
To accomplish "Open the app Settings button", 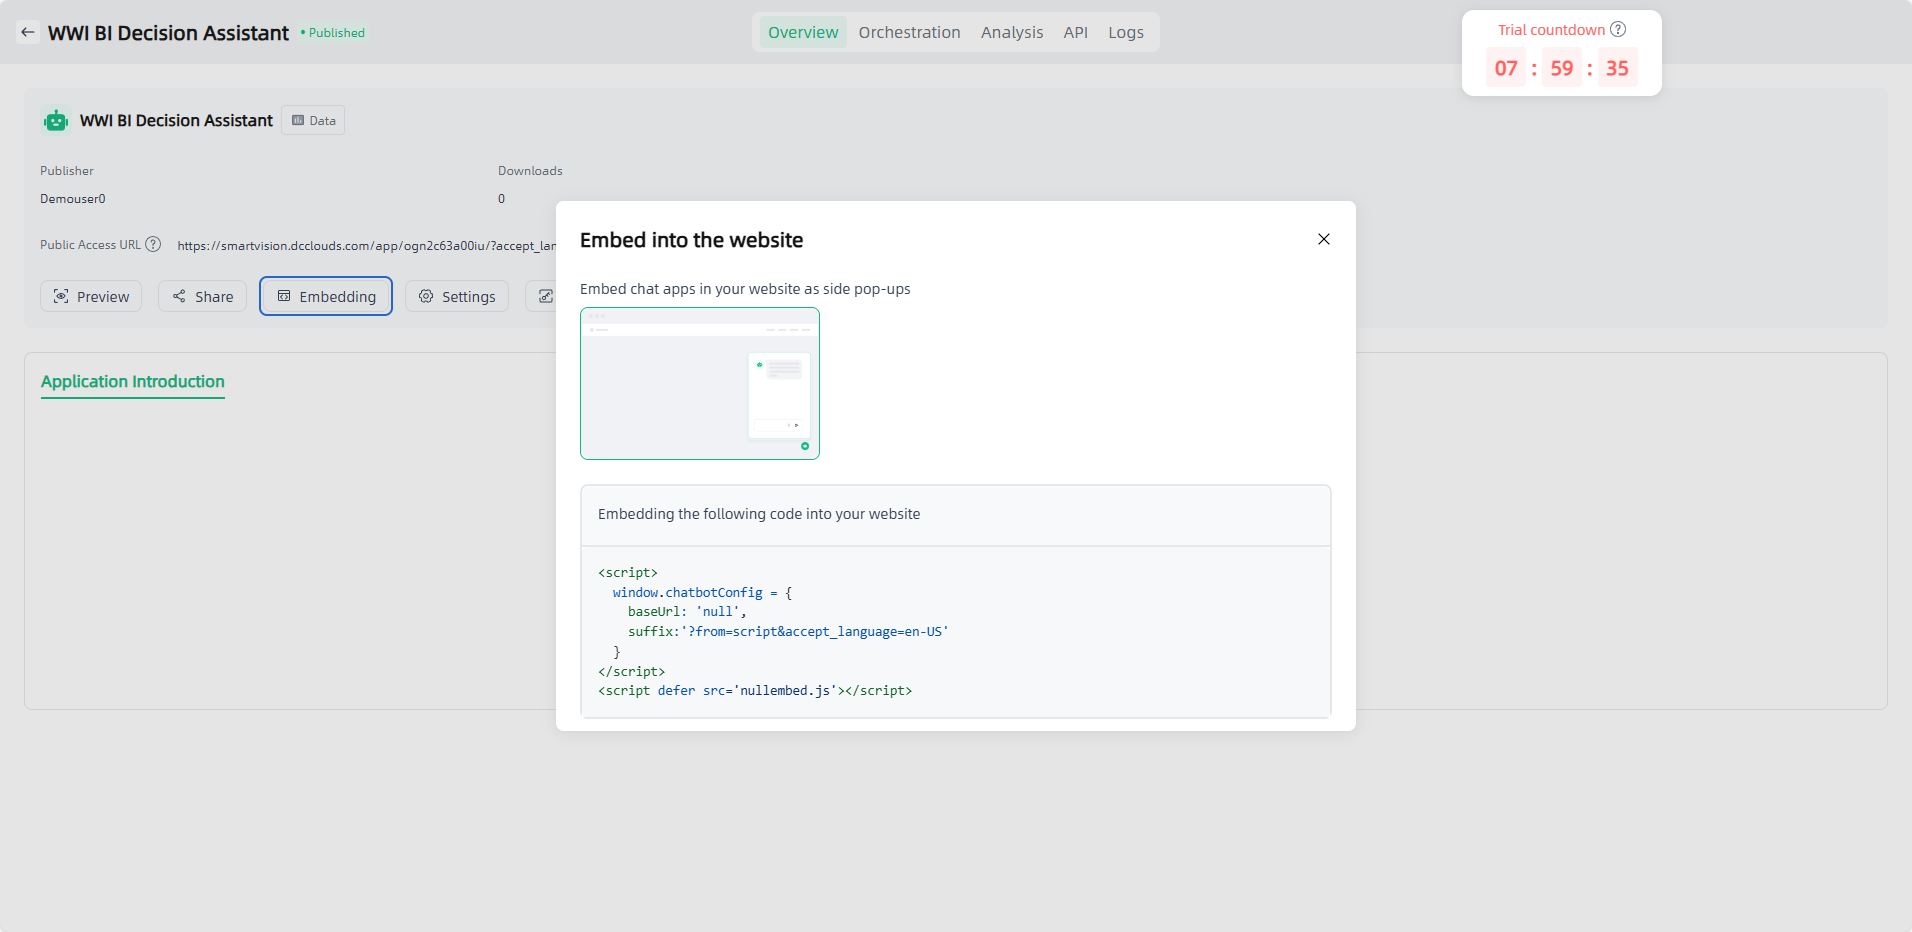I will 457,297.
